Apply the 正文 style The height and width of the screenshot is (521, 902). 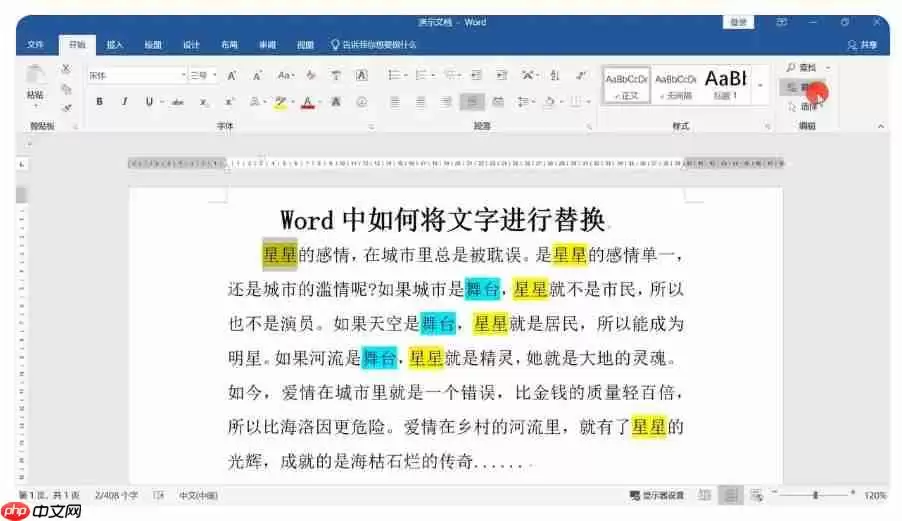point(626,85)
